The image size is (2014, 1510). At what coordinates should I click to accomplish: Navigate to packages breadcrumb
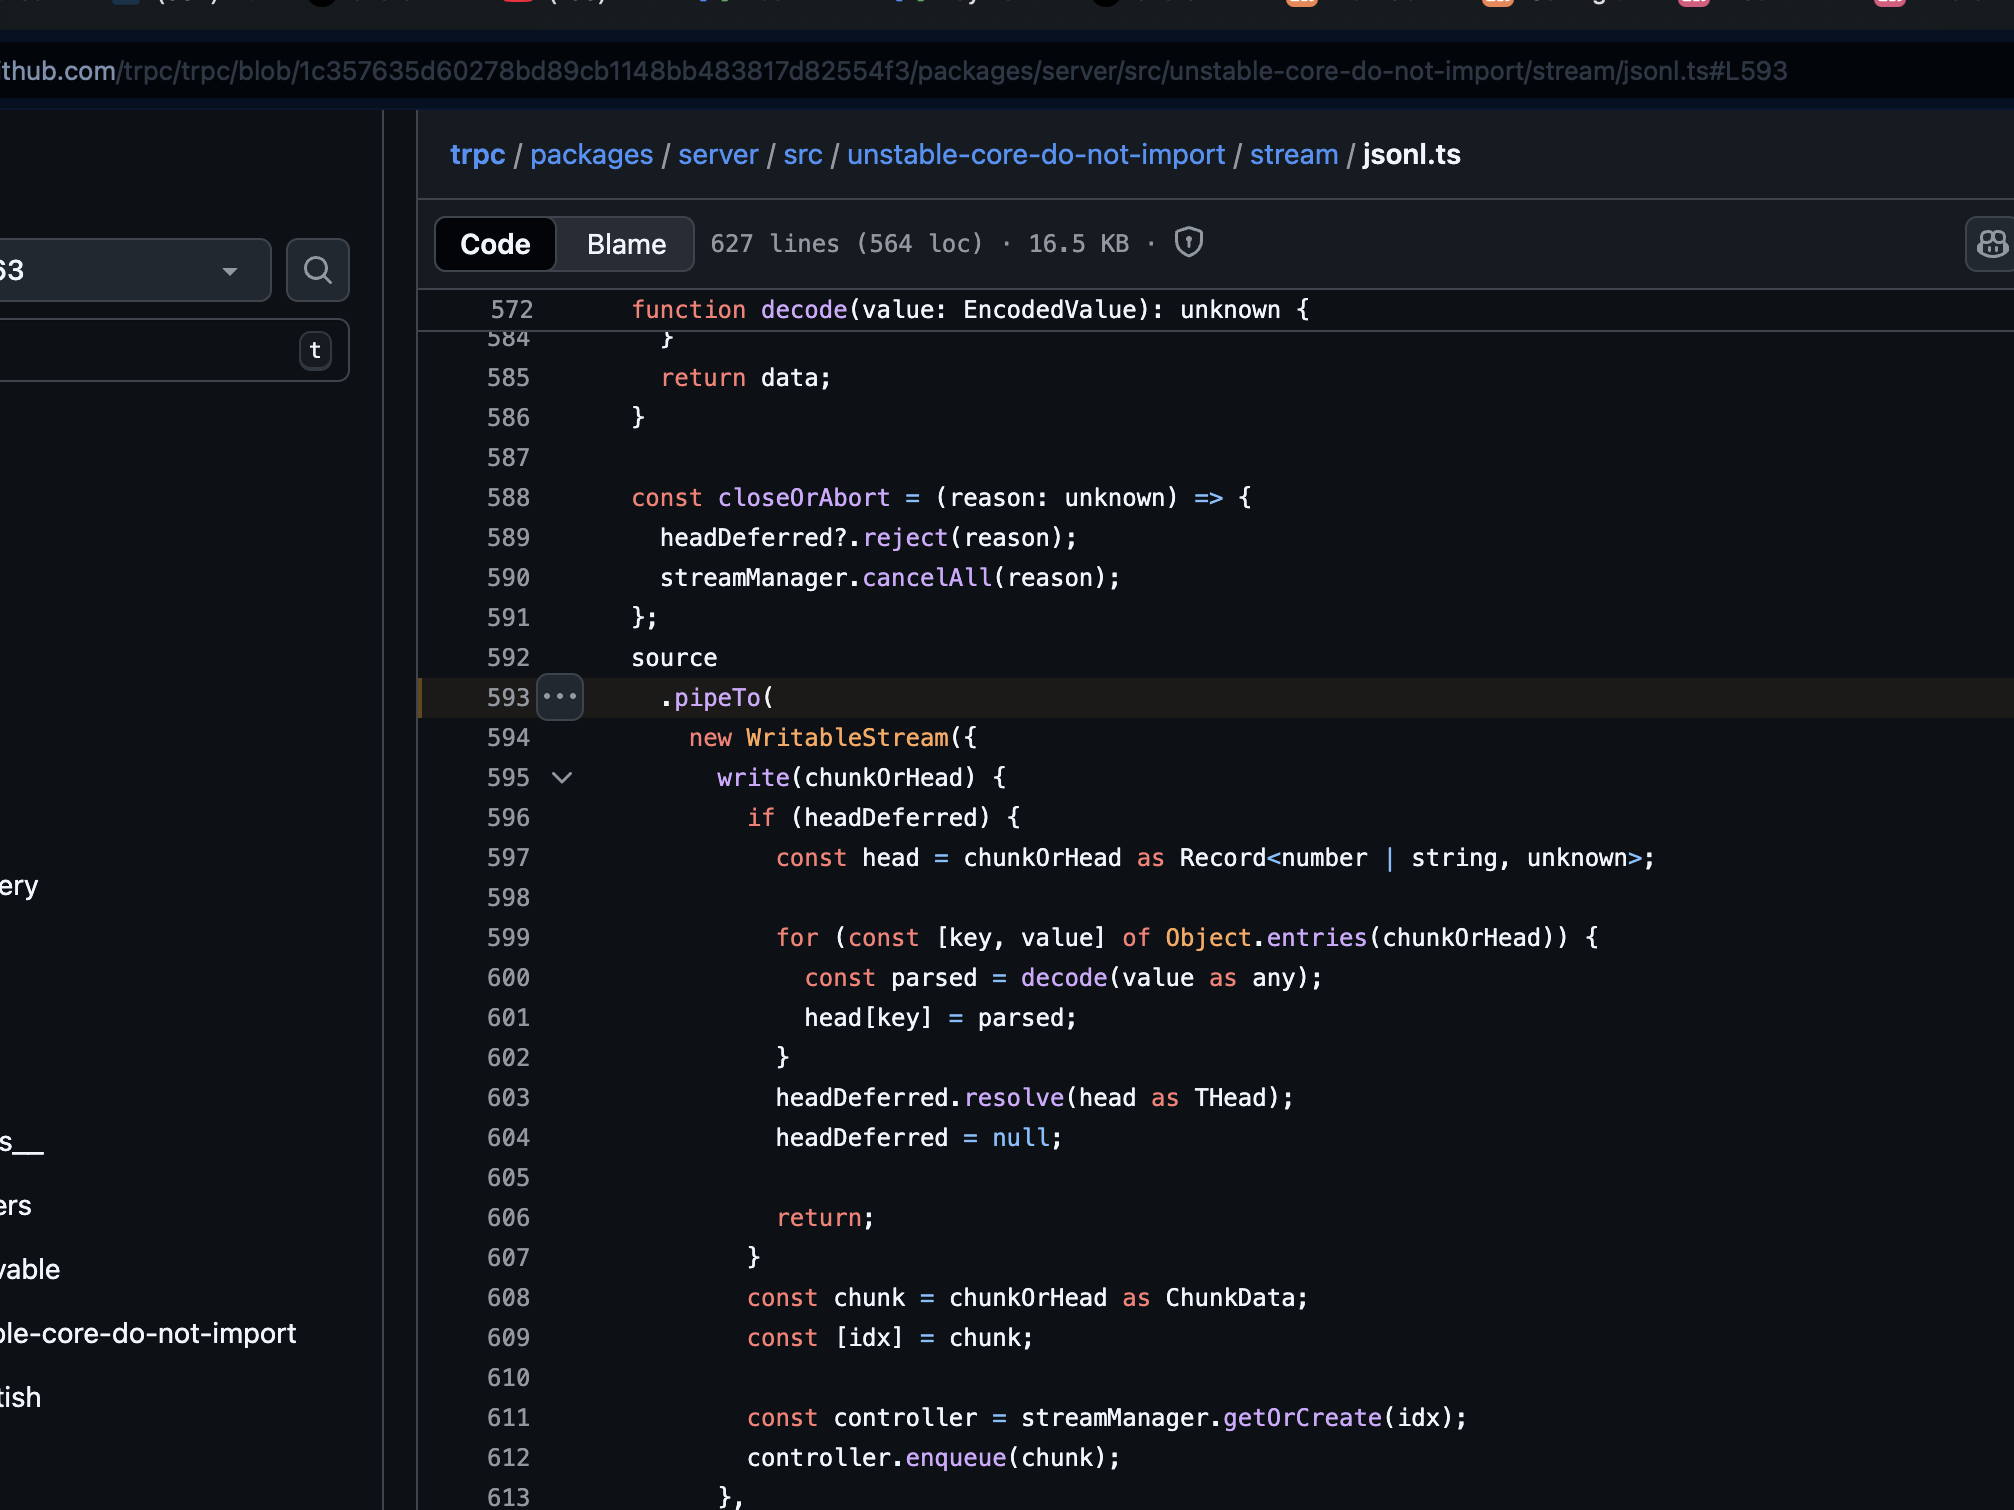[x=591, y=154]
